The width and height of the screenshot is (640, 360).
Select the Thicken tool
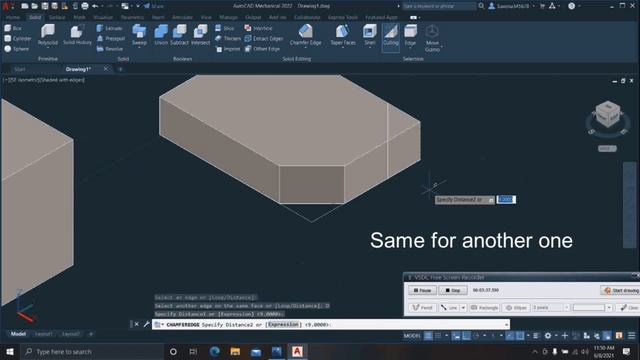tap(228, 38)
